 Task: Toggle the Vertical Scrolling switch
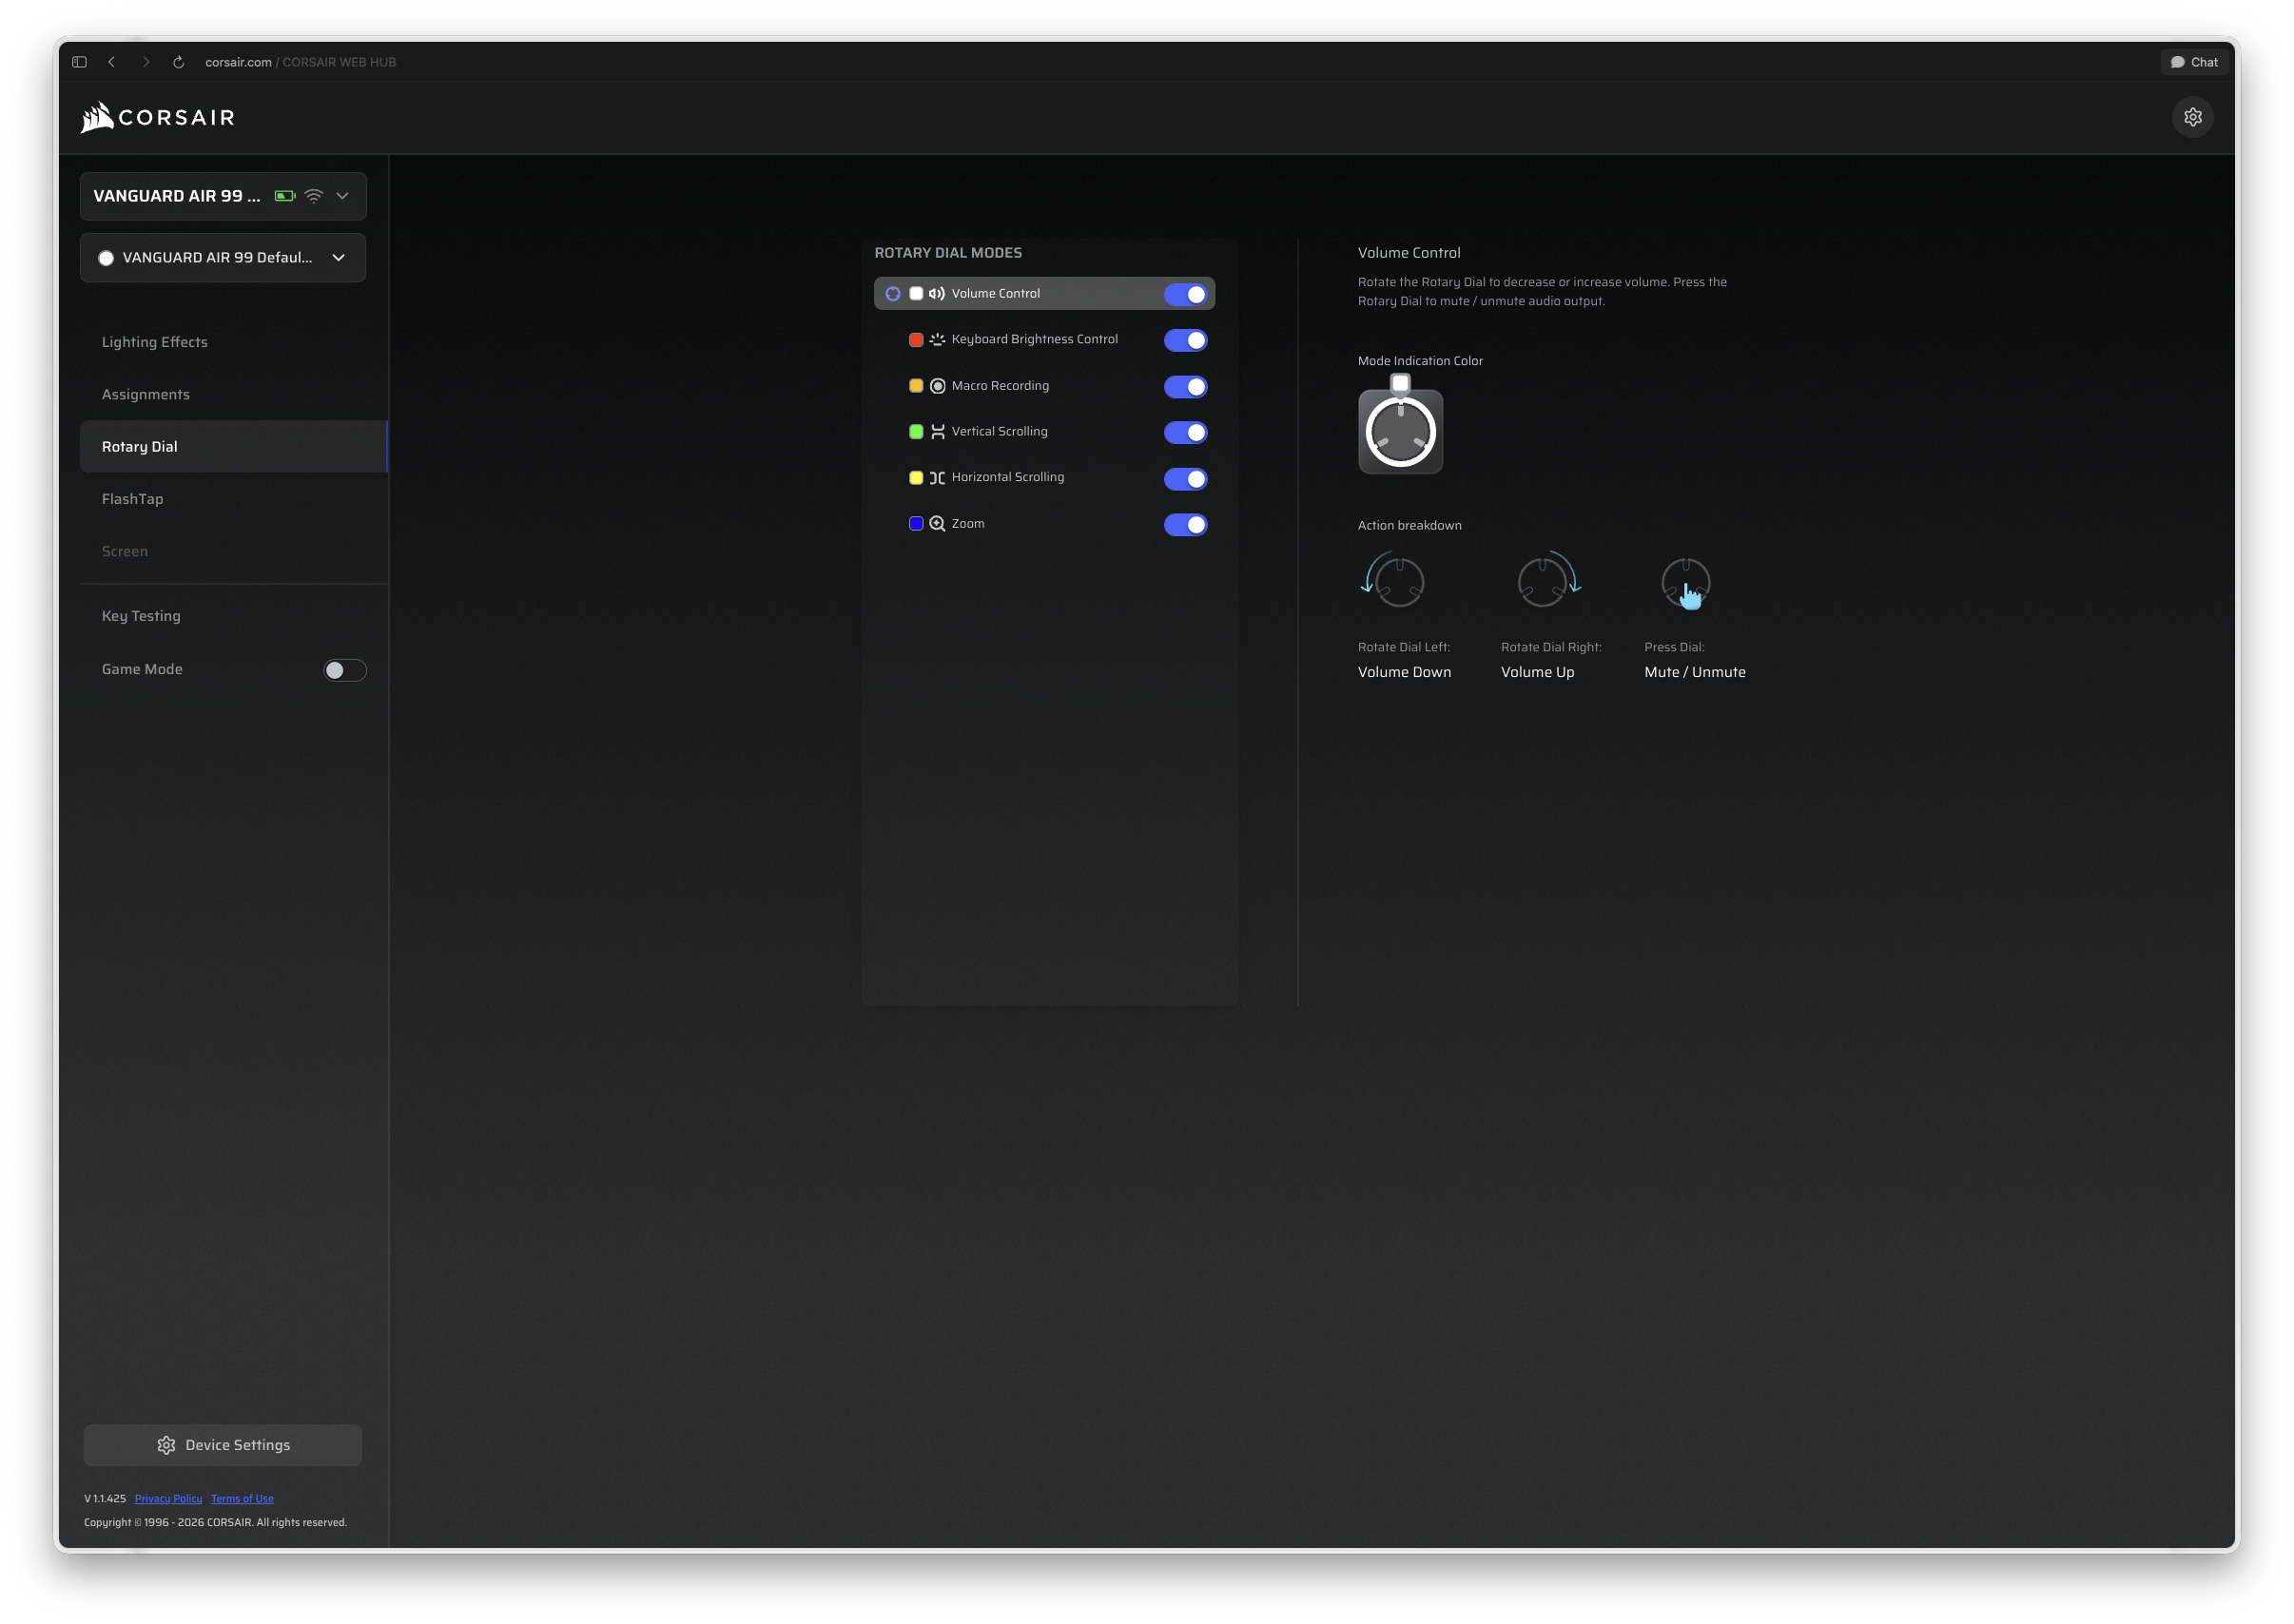(1185, 432)
